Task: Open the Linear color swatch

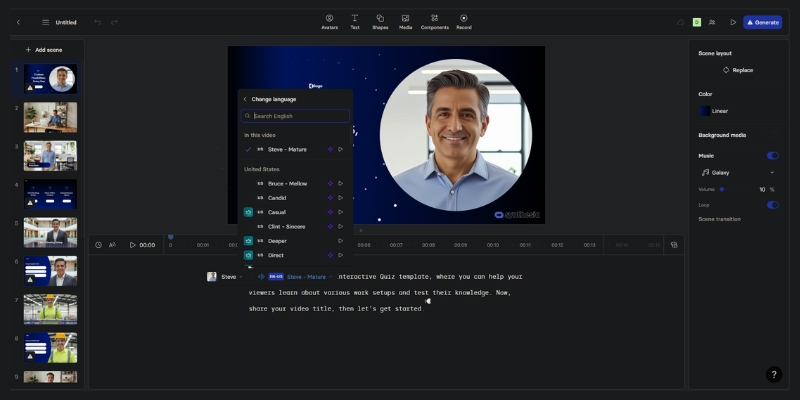Action: click(x=706, y=111)
